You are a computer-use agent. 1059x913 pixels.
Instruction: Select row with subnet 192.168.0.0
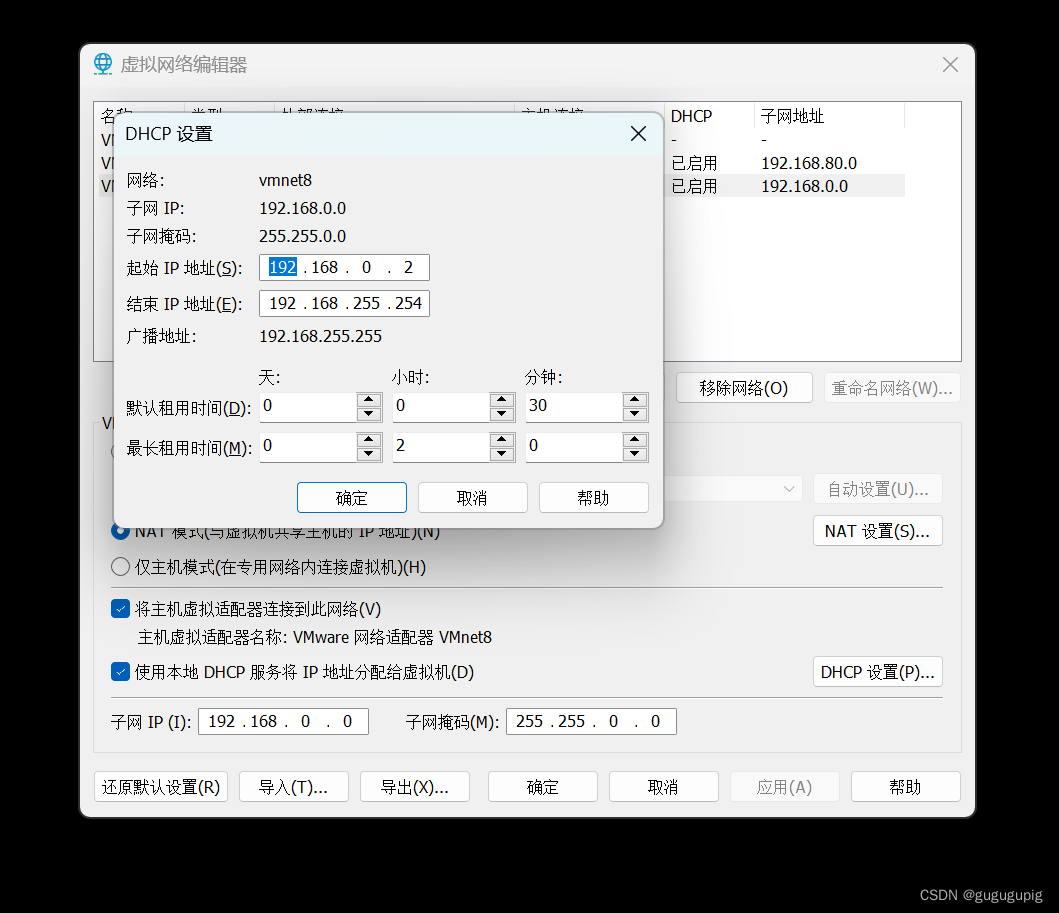tap(785, 186)
